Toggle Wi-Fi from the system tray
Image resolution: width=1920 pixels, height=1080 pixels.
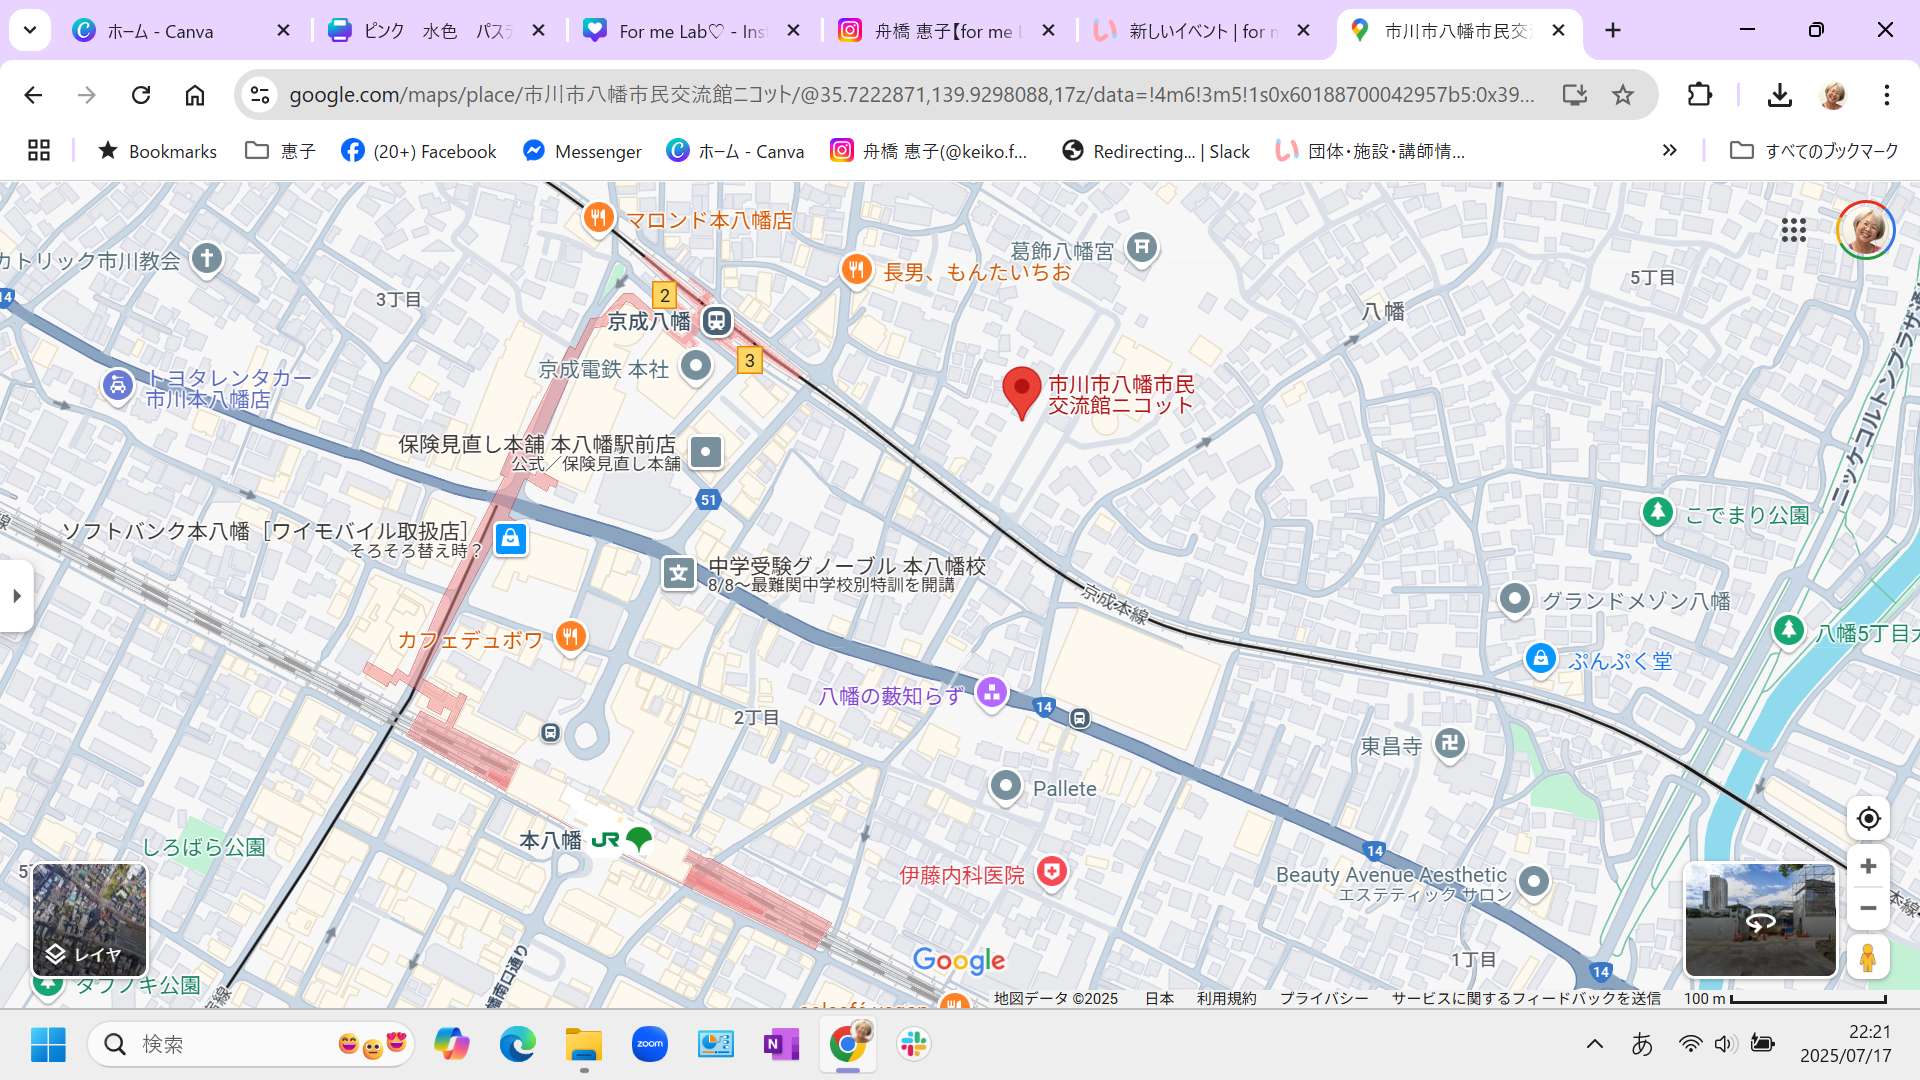pyautogui.click(x=1690, y=1044)
